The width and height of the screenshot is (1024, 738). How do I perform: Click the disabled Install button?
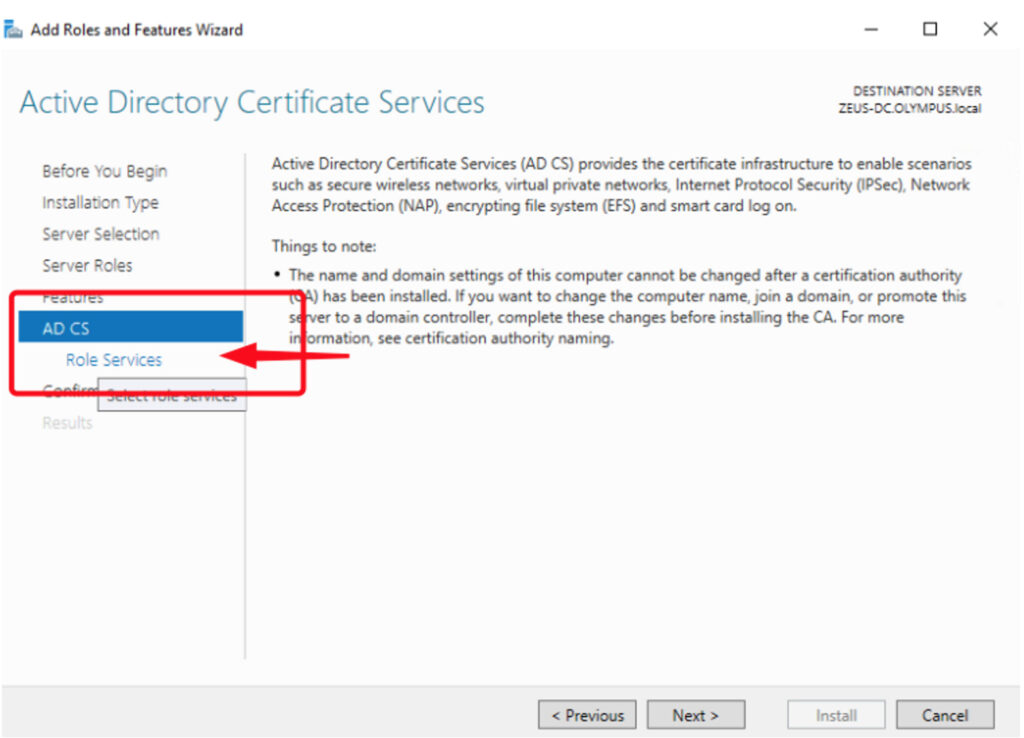click(x=836, y=715)
